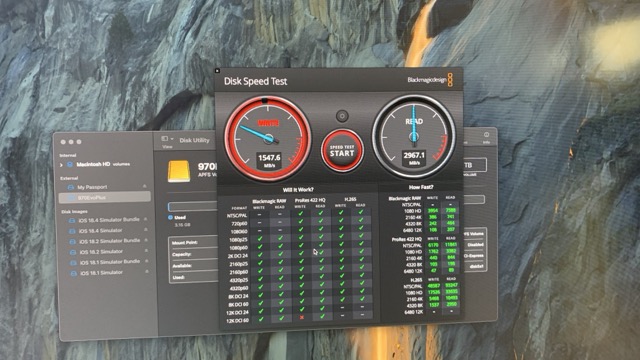
Task: Open the settings gear above START
Action: pos(342,116)
